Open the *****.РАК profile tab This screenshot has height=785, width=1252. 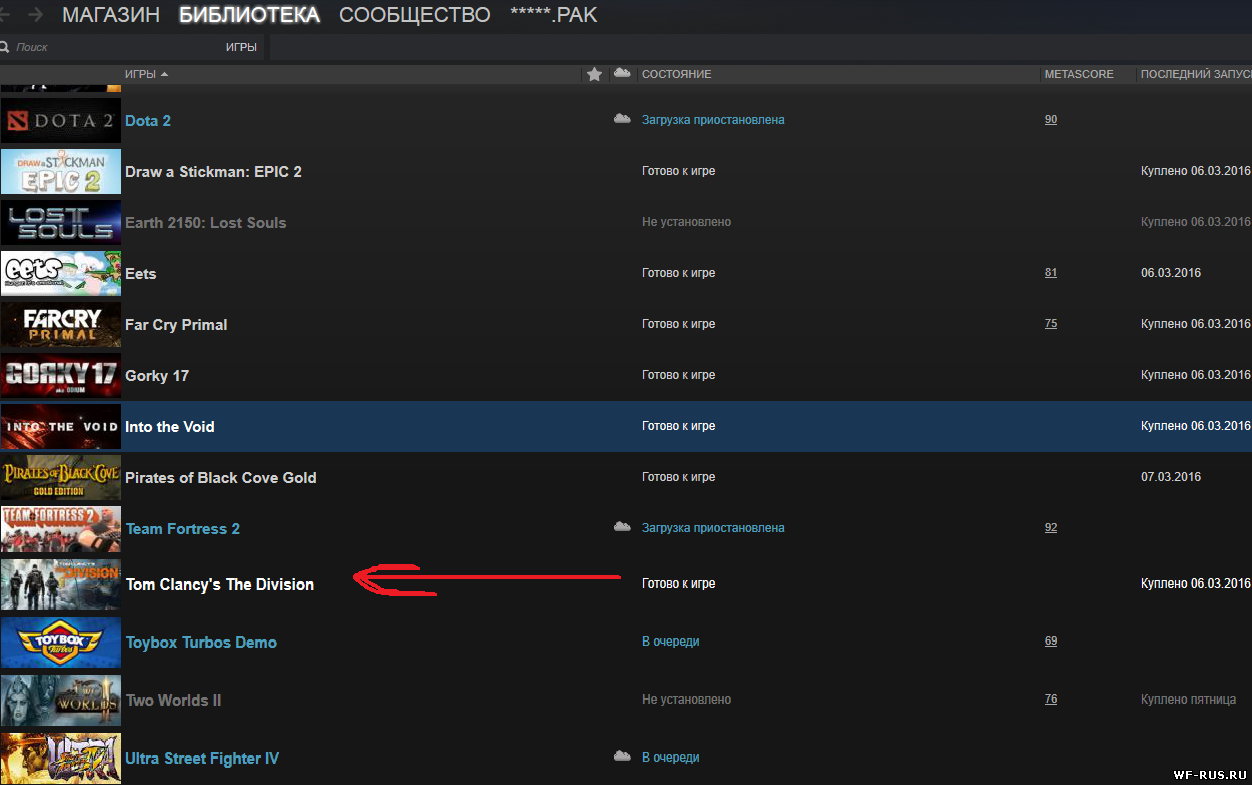(554, 15)
